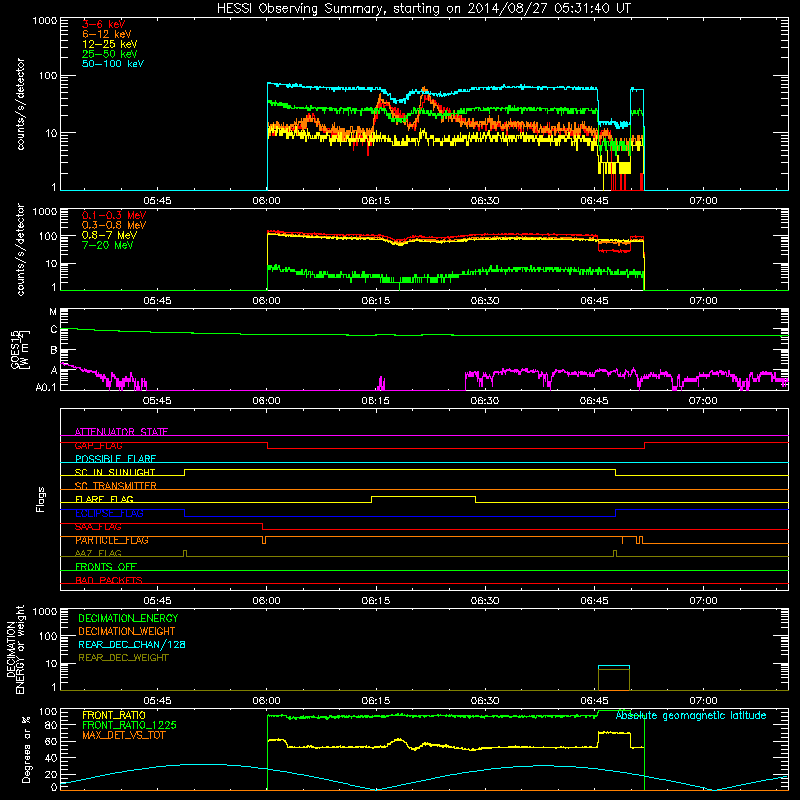800x800 pixels.
Task: Click the 06:30 tick under the decimation plot
Action: pos(485,701)
